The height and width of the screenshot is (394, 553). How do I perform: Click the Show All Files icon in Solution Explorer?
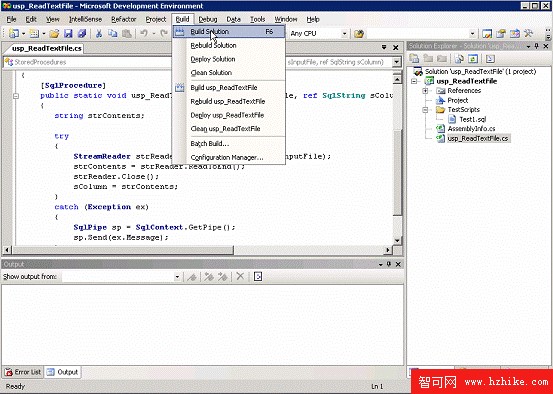(x=459, y=59)
